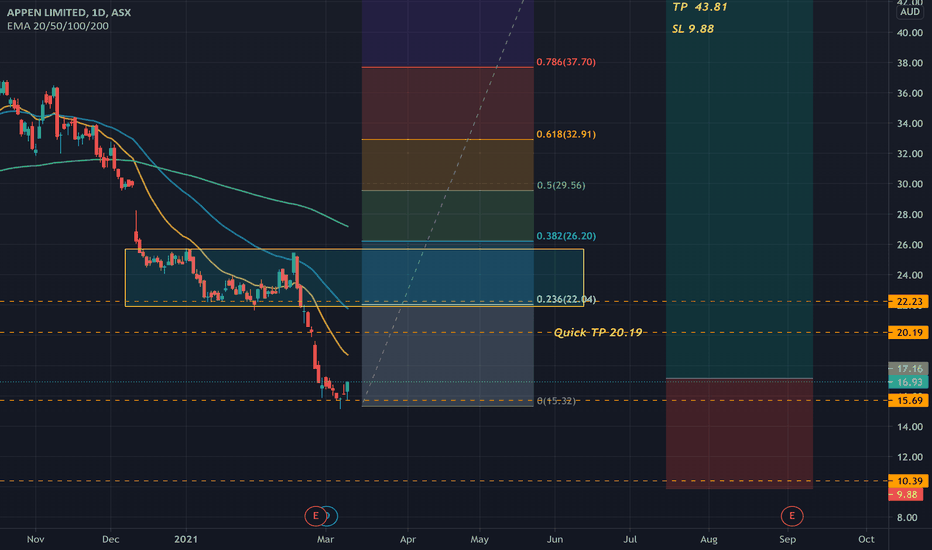Select the 0.236(22.04) Fibonacci level label

(x=566, y=299)
